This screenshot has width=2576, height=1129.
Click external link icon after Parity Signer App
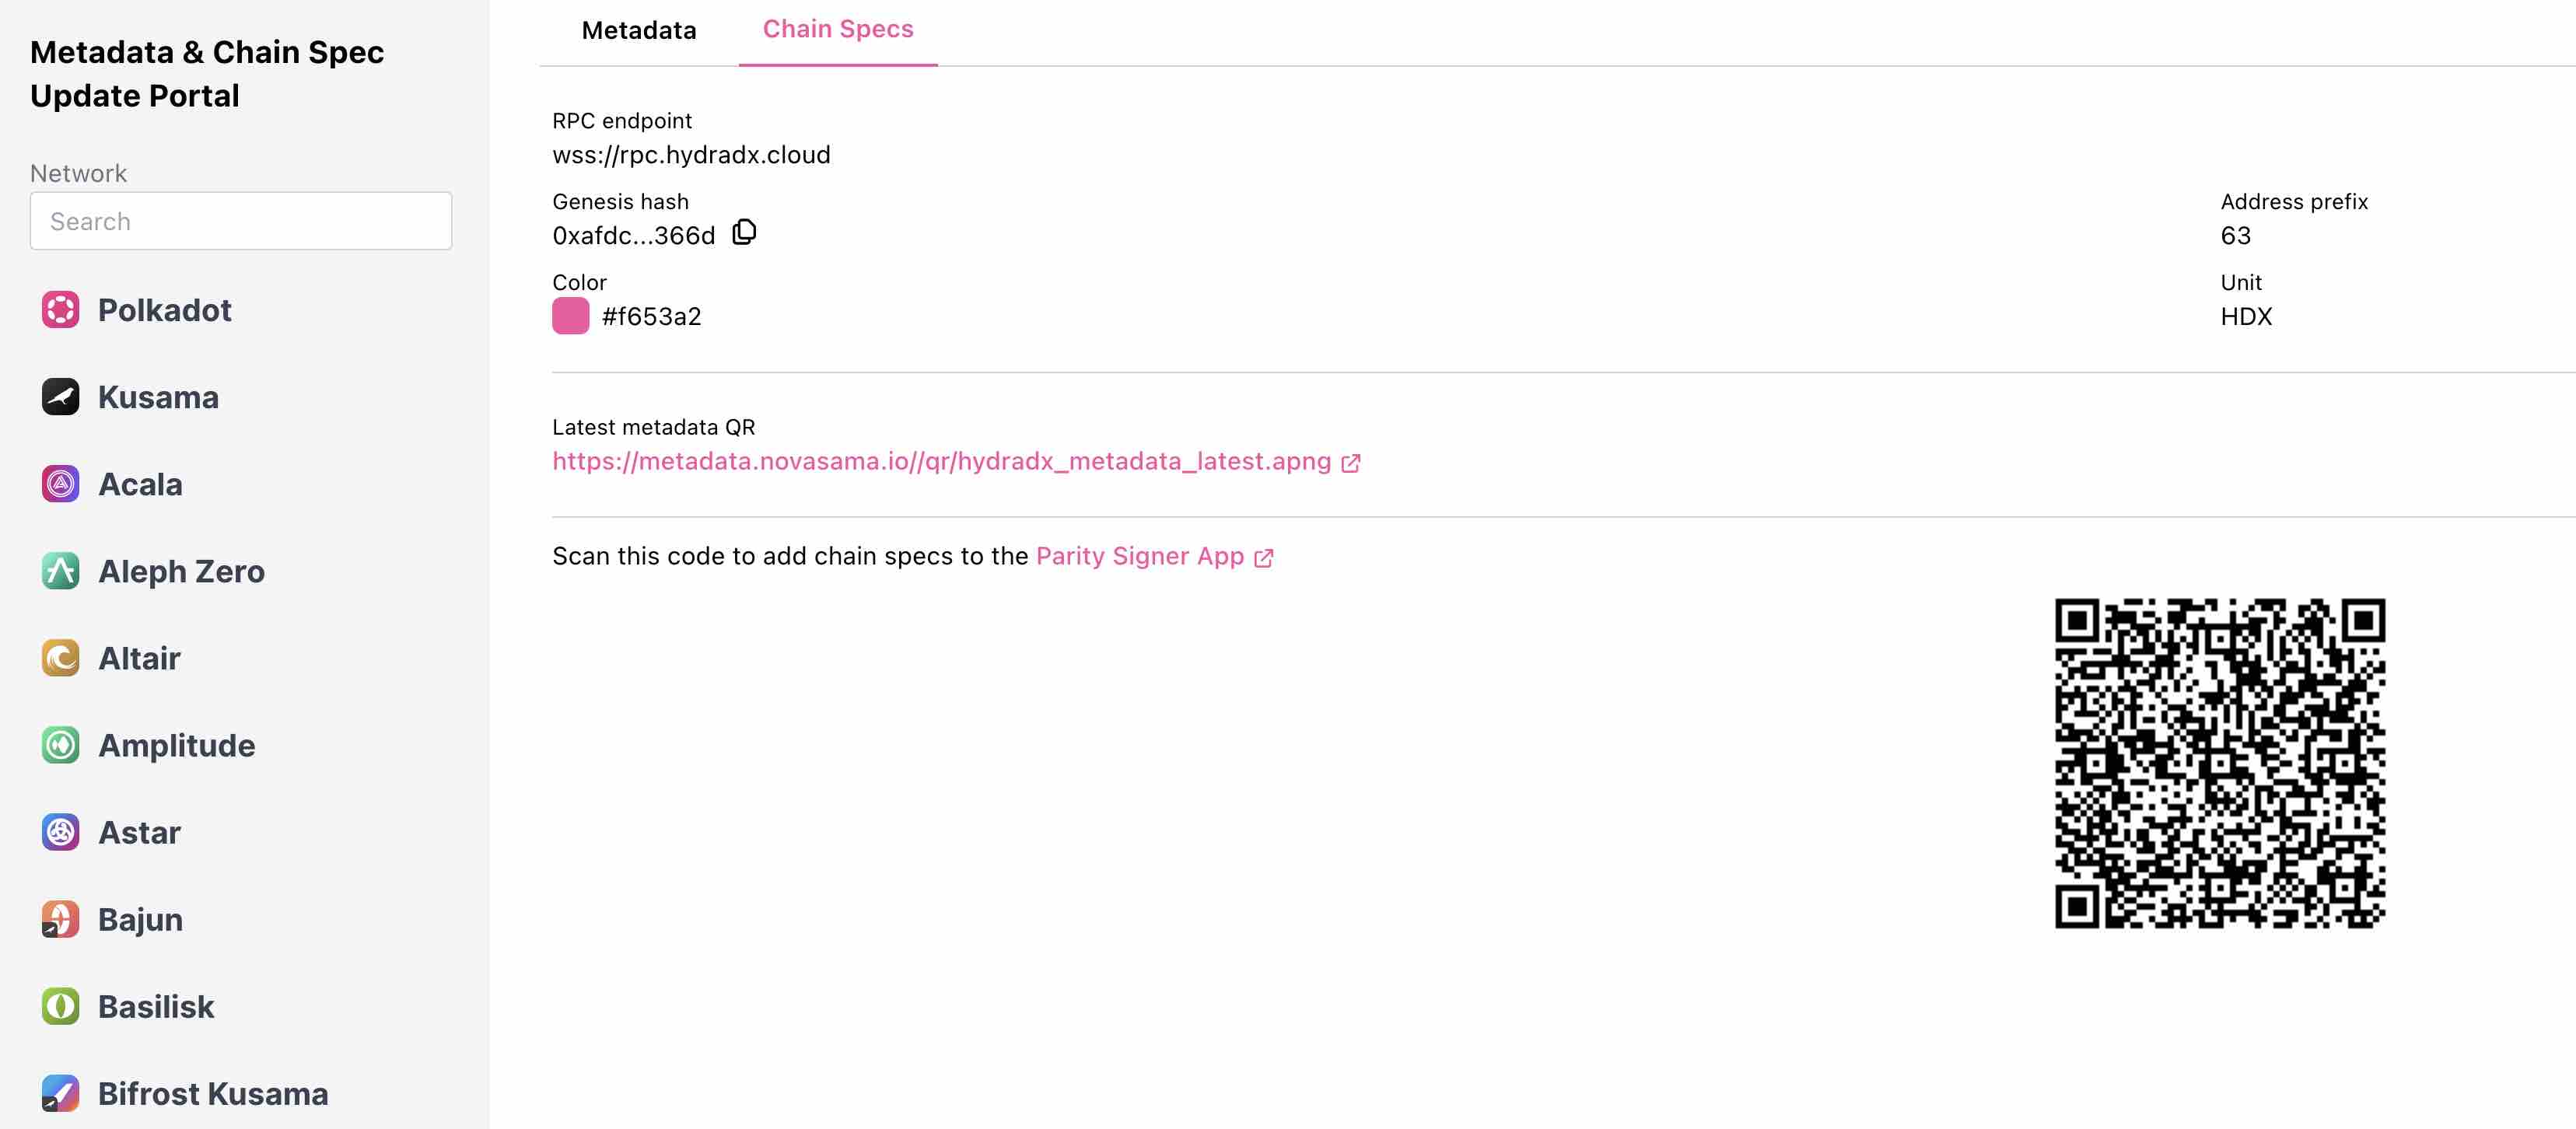point(1263,558)
